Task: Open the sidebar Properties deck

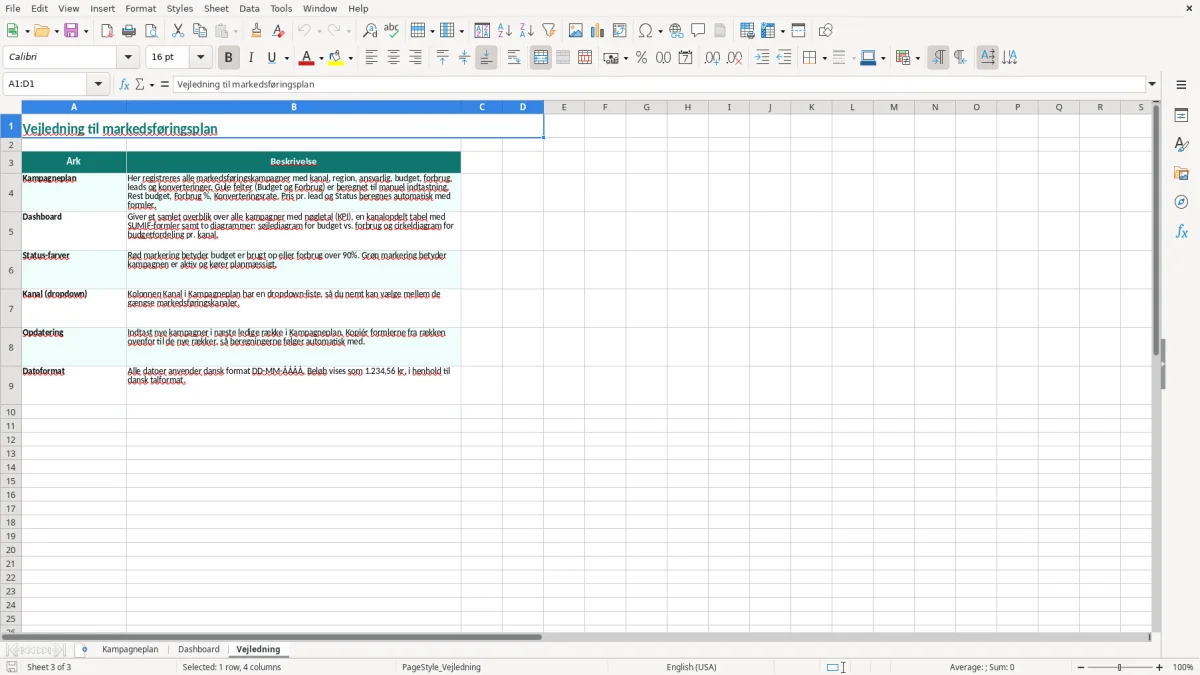Action: (x=1181, y=116)
